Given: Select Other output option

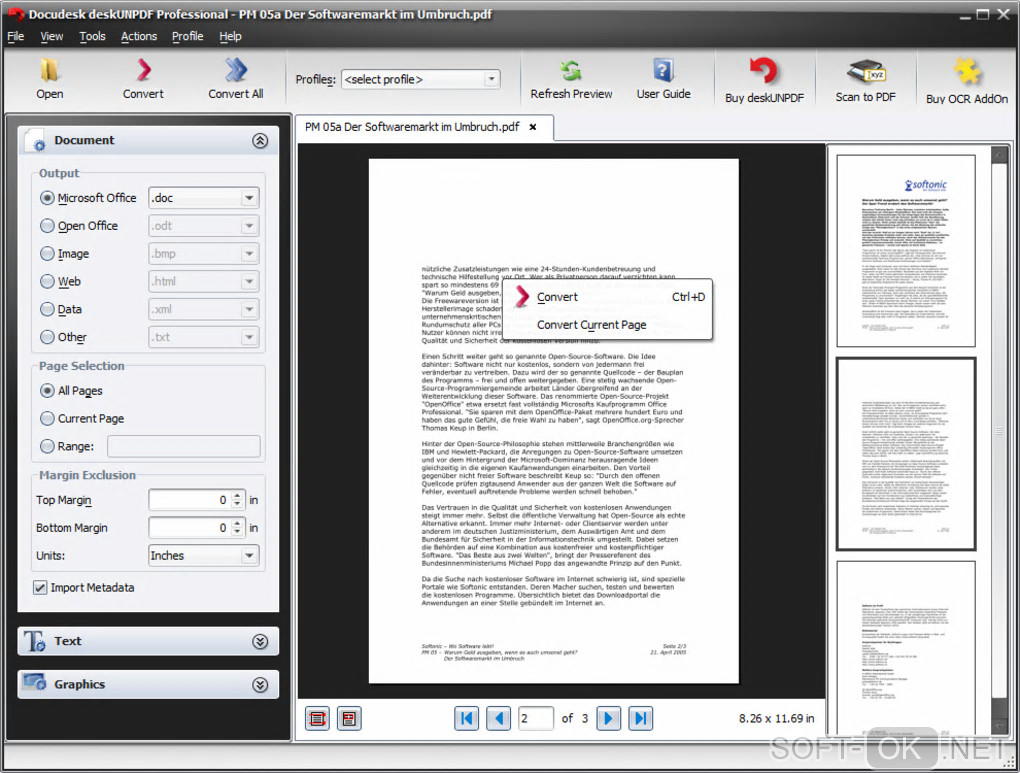Looking at the screenshot, I should [x=47, y=337].
